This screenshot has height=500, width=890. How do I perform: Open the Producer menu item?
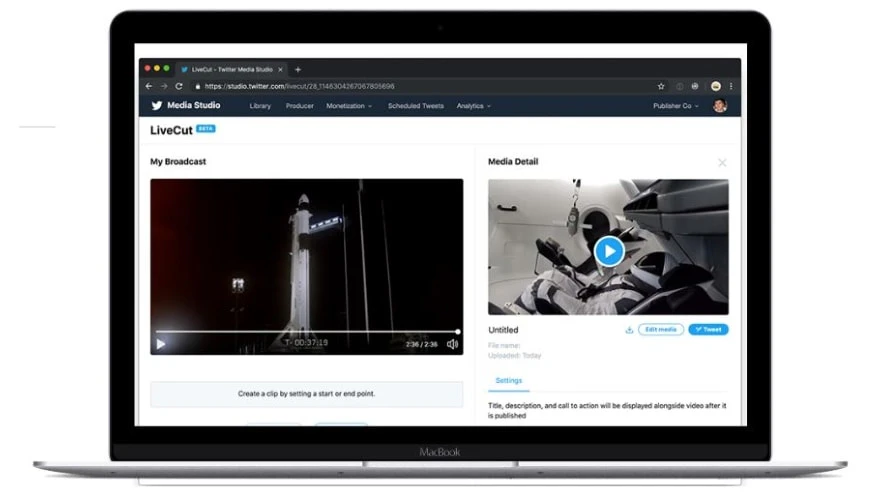point(300,106)
